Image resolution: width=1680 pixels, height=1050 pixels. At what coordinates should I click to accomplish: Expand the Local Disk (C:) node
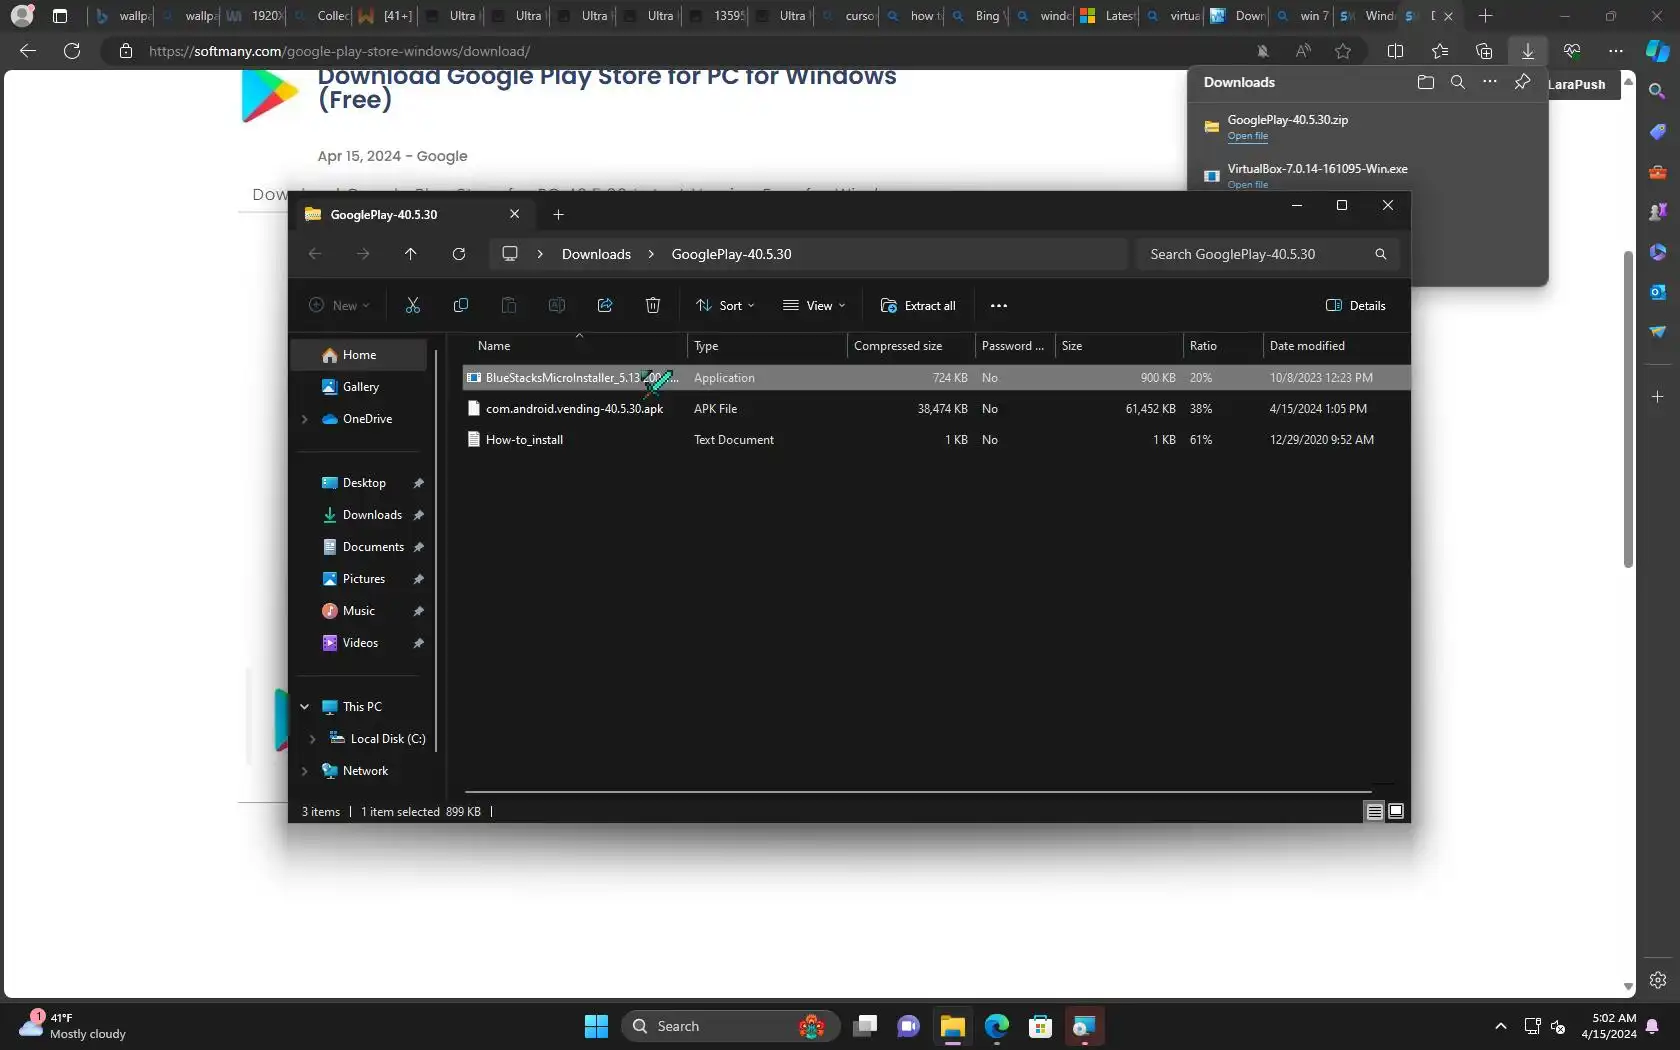313,739
